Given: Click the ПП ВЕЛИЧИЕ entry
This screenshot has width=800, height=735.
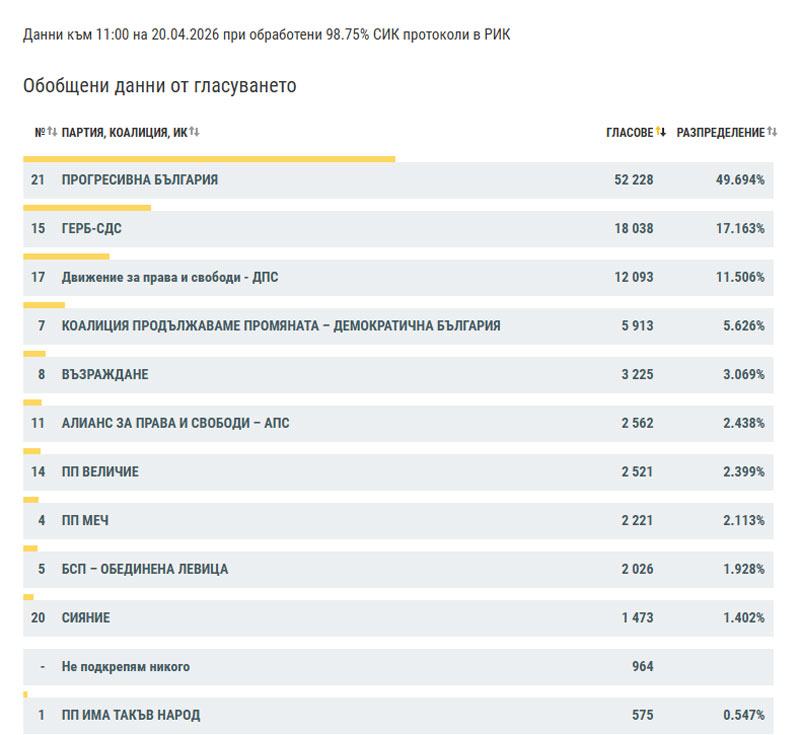Looking at the screenshot, I should tap(100, 471).
